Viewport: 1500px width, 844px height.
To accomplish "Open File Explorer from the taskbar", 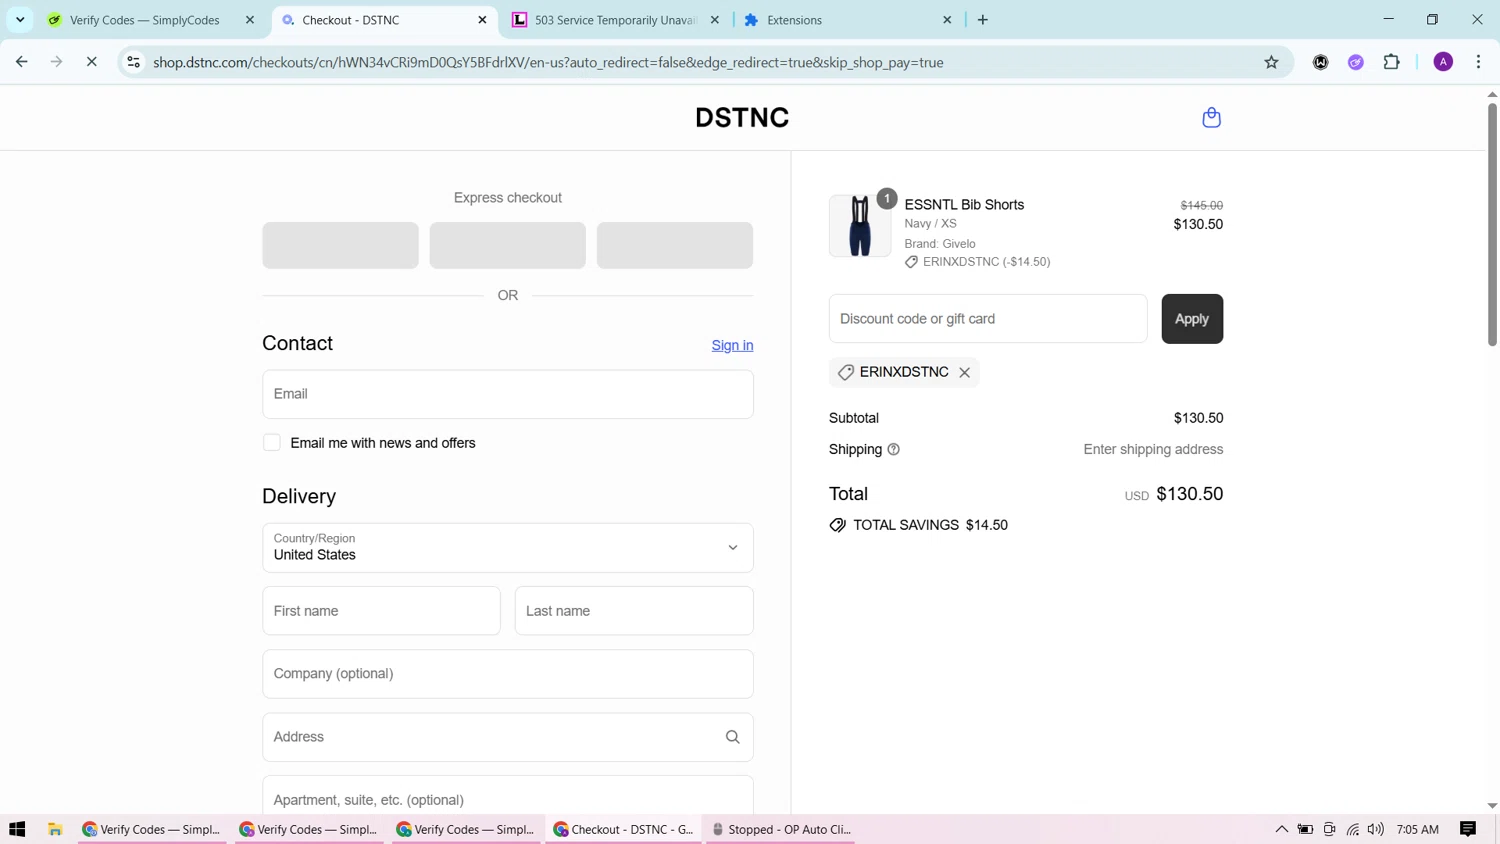I will tap(55, 829).
